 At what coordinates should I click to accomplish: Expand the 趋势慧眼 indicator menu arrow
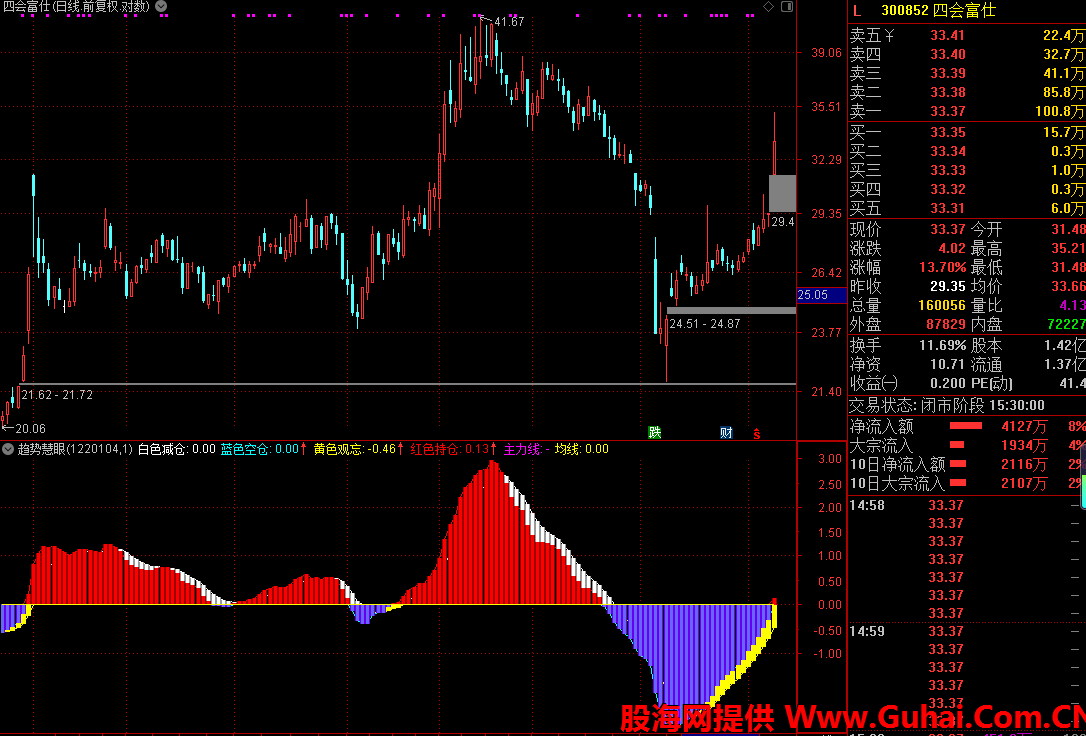(x=8, y=449)
